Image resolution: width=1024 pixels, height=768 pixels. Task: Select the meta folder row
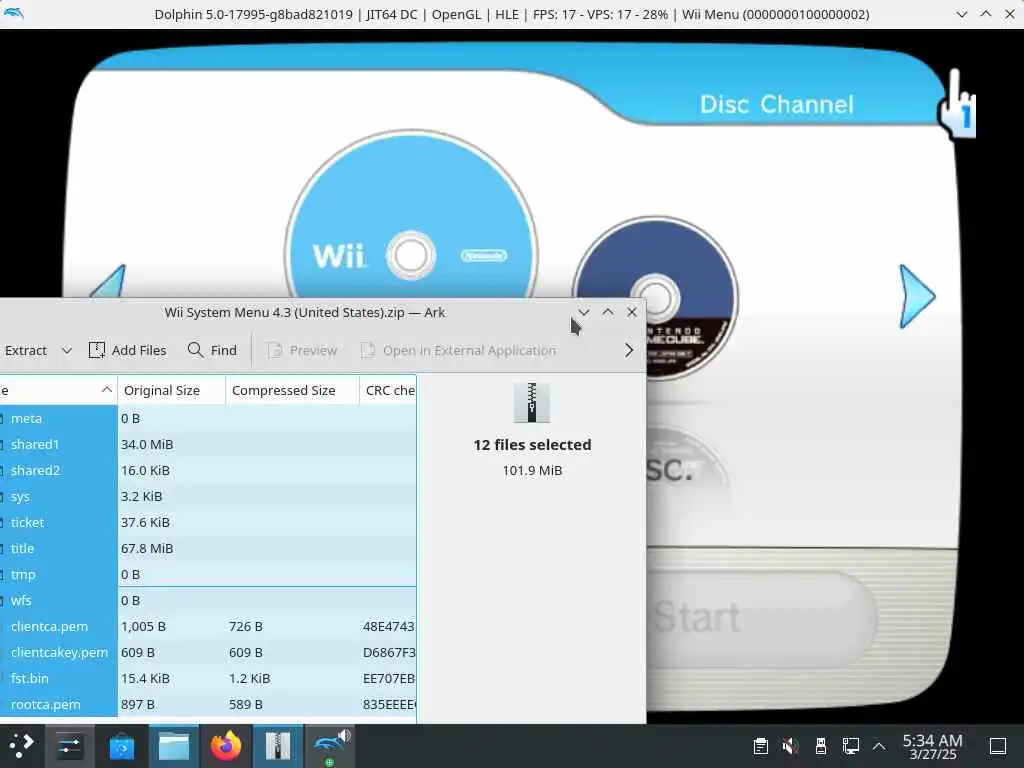pyautogui.click(x=208, y=419)
